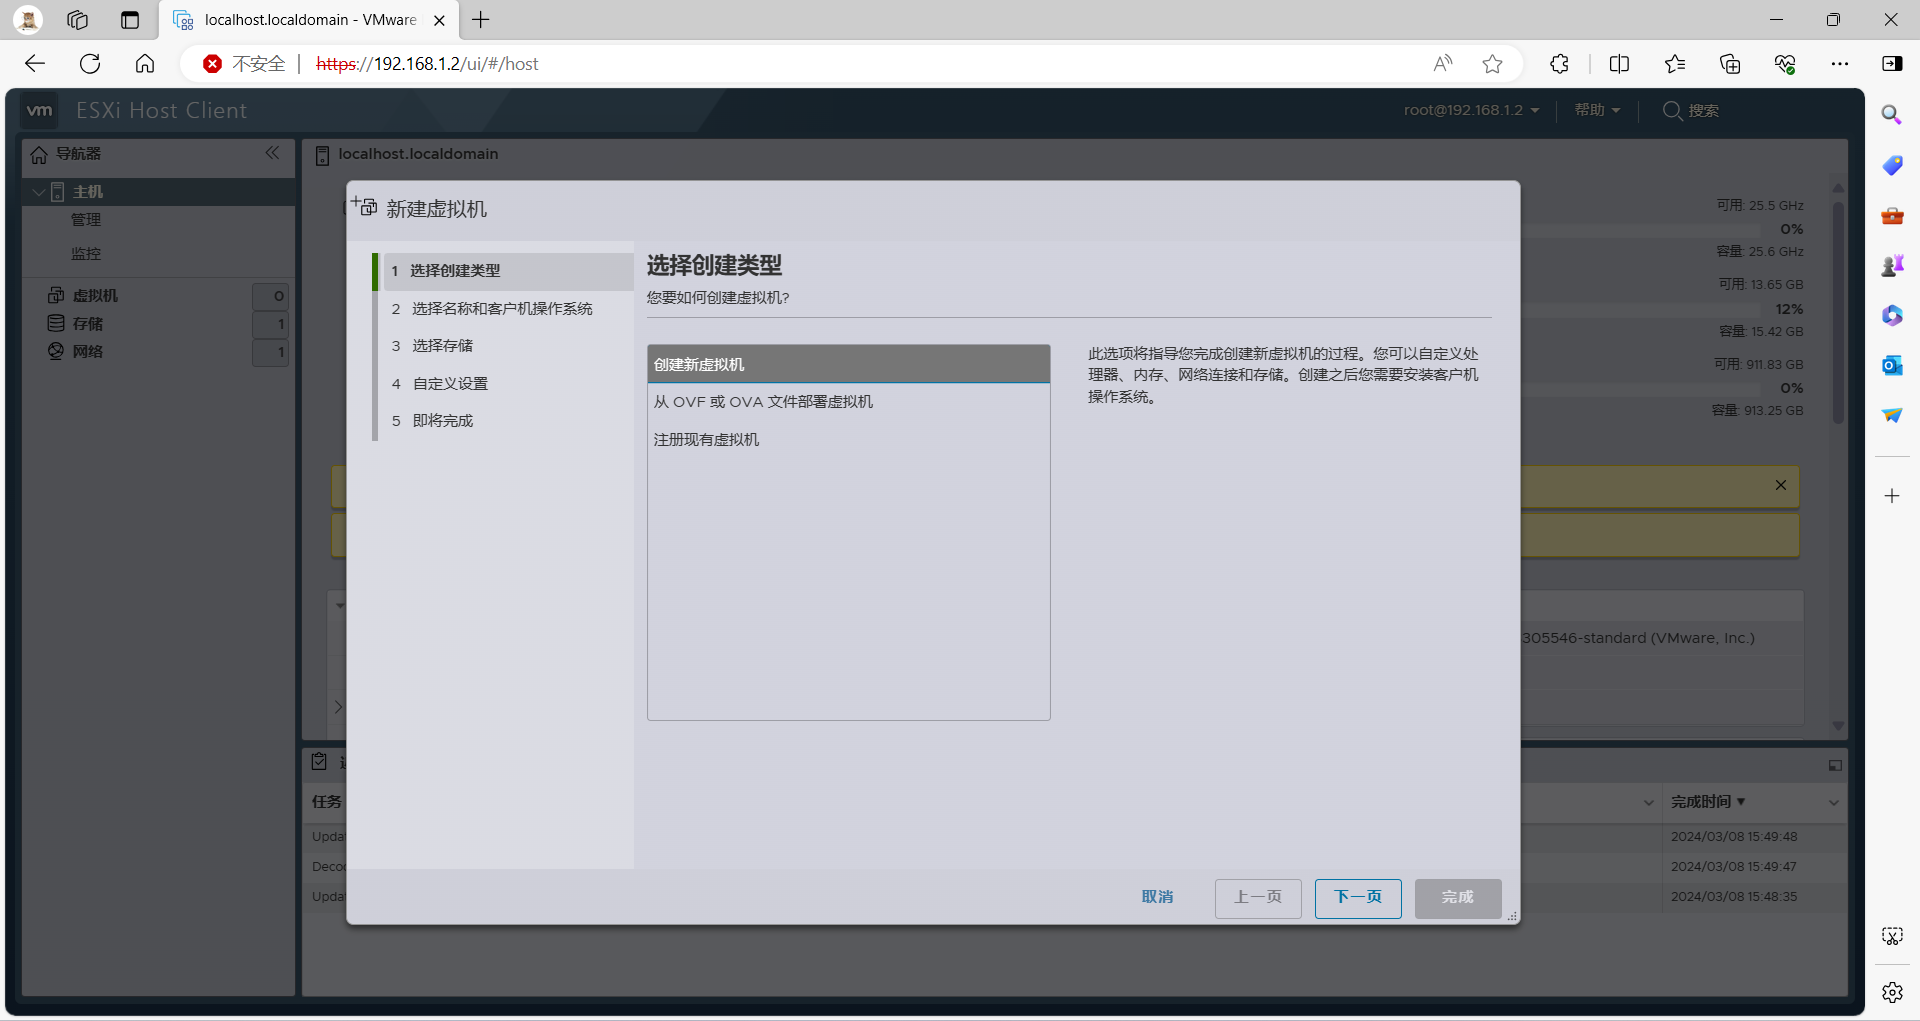Open 网络 in the navigator panel

click(x=87, y=351)
